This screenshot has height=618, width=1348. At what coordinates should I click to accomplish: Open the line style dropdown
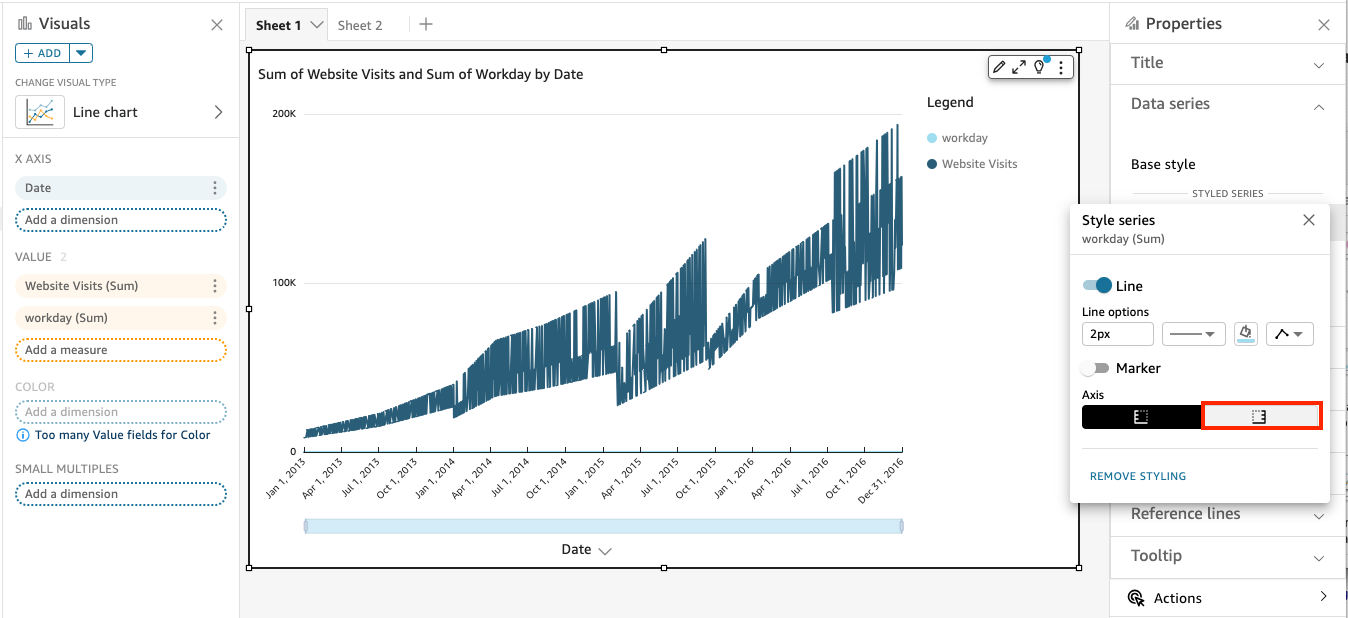[x=1193, y=333]
